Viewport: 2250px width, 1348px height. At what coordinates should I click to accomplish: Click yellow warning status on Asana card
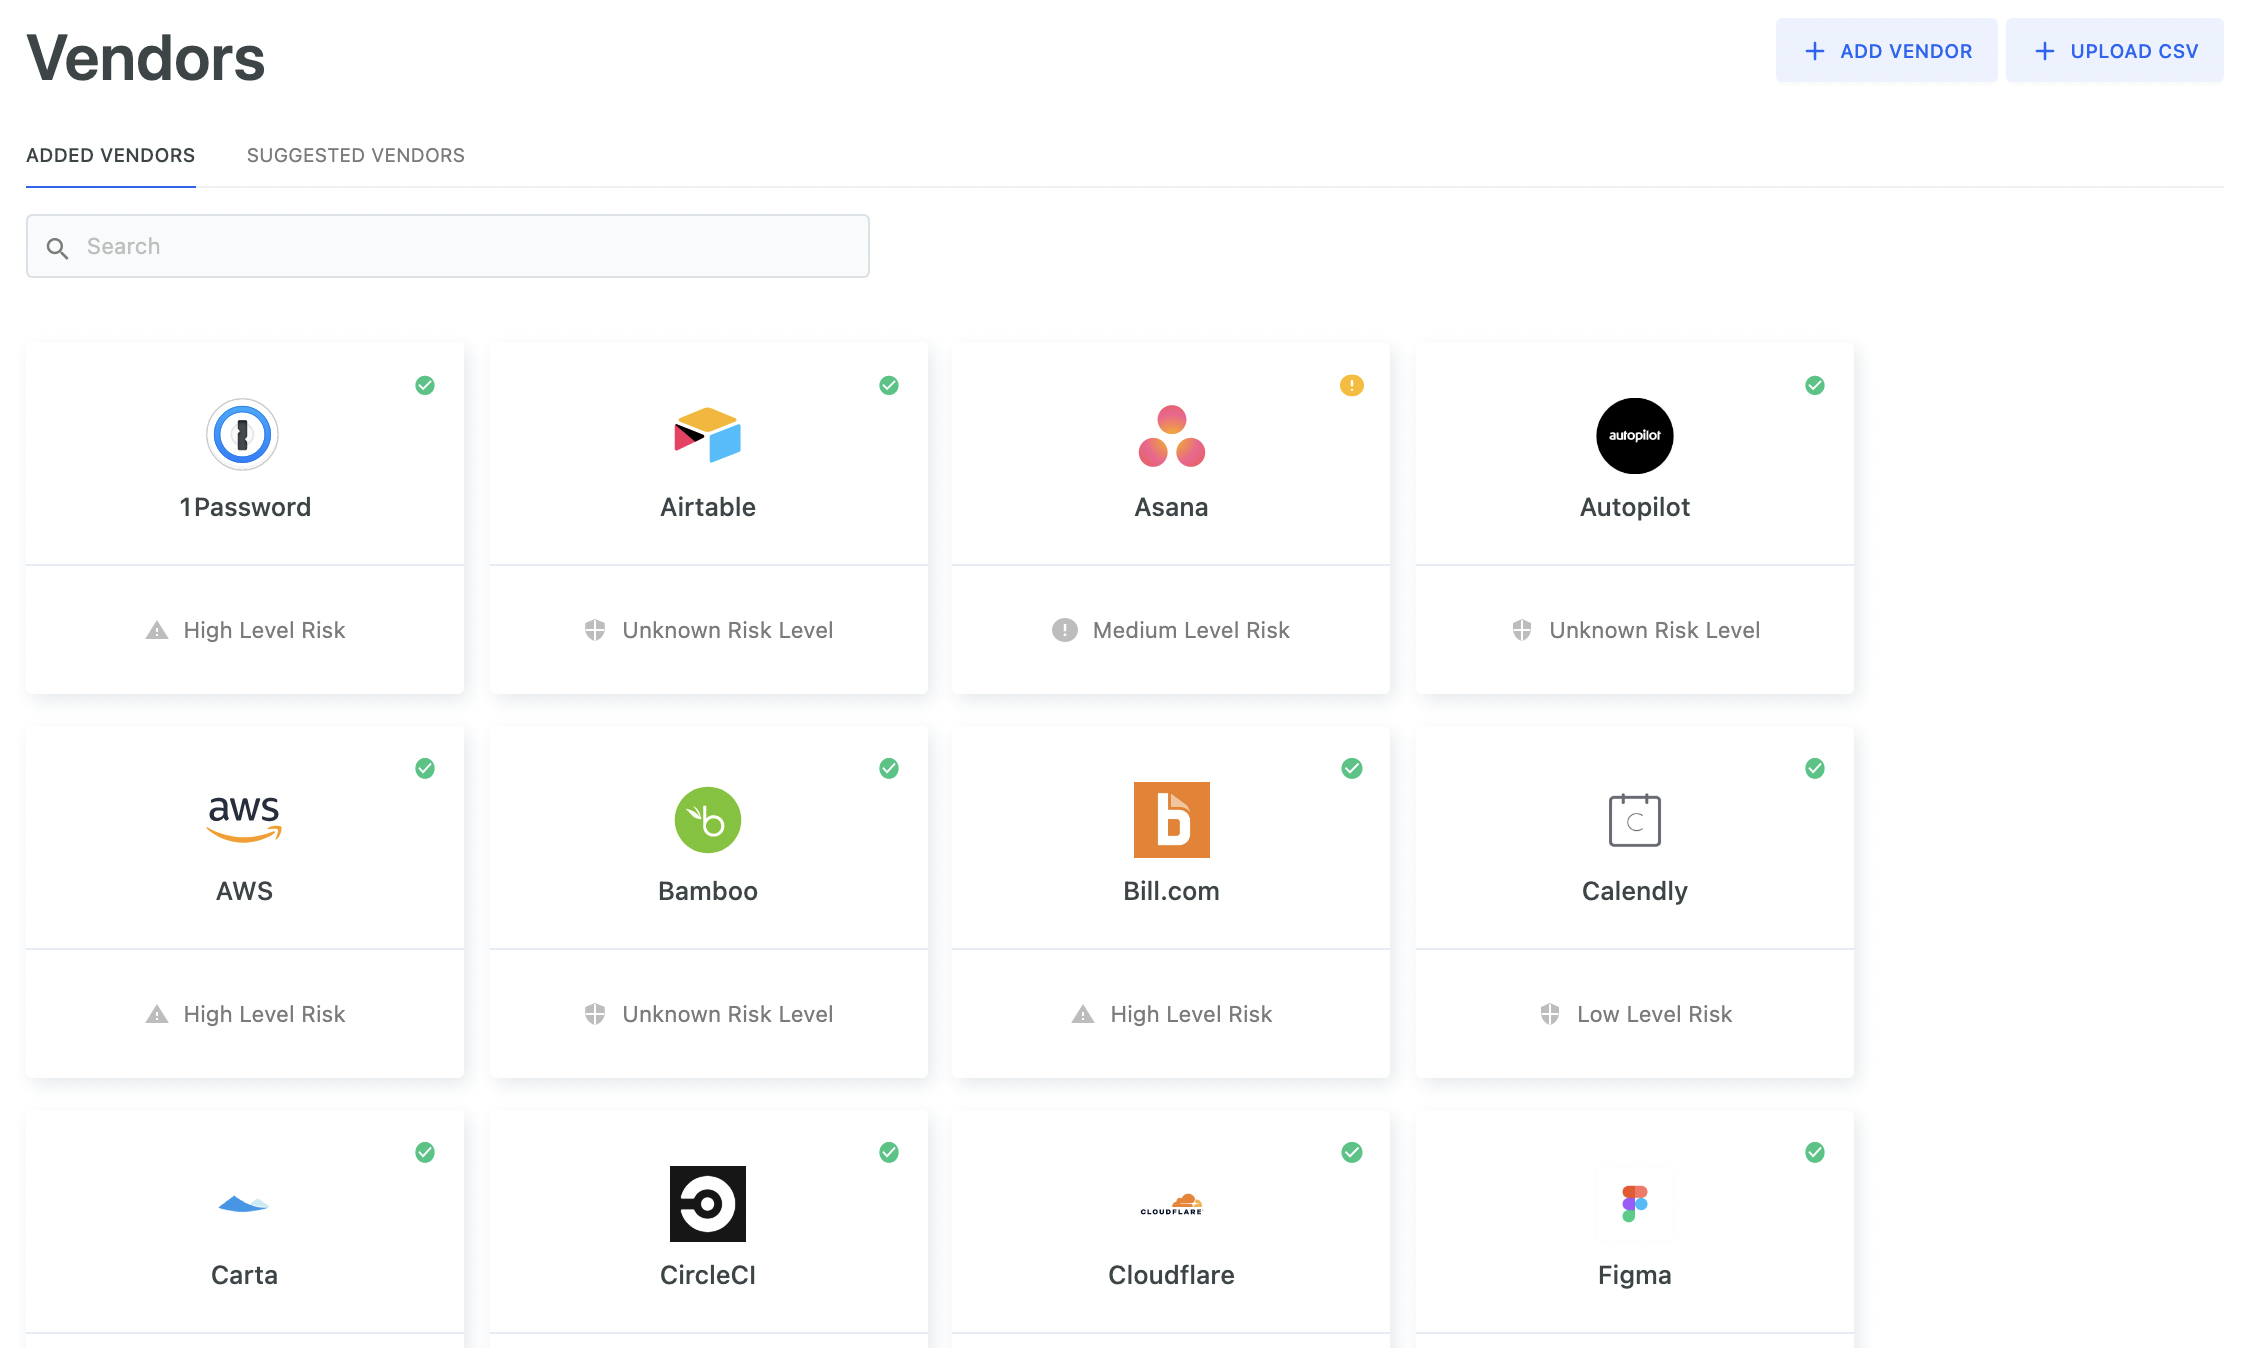(x=1352, y=385)
